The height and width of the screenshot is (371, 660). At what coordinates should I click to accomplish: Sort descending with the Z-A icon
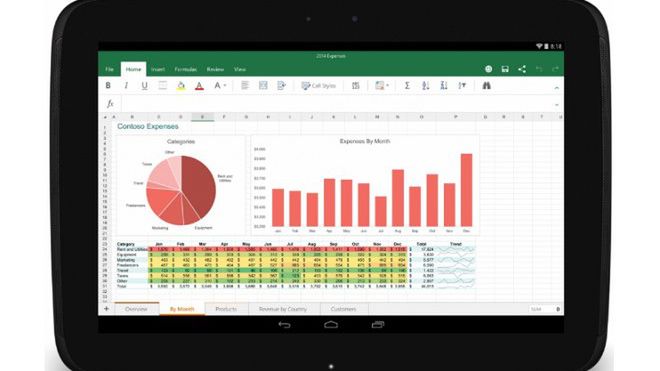click(444, 85)
